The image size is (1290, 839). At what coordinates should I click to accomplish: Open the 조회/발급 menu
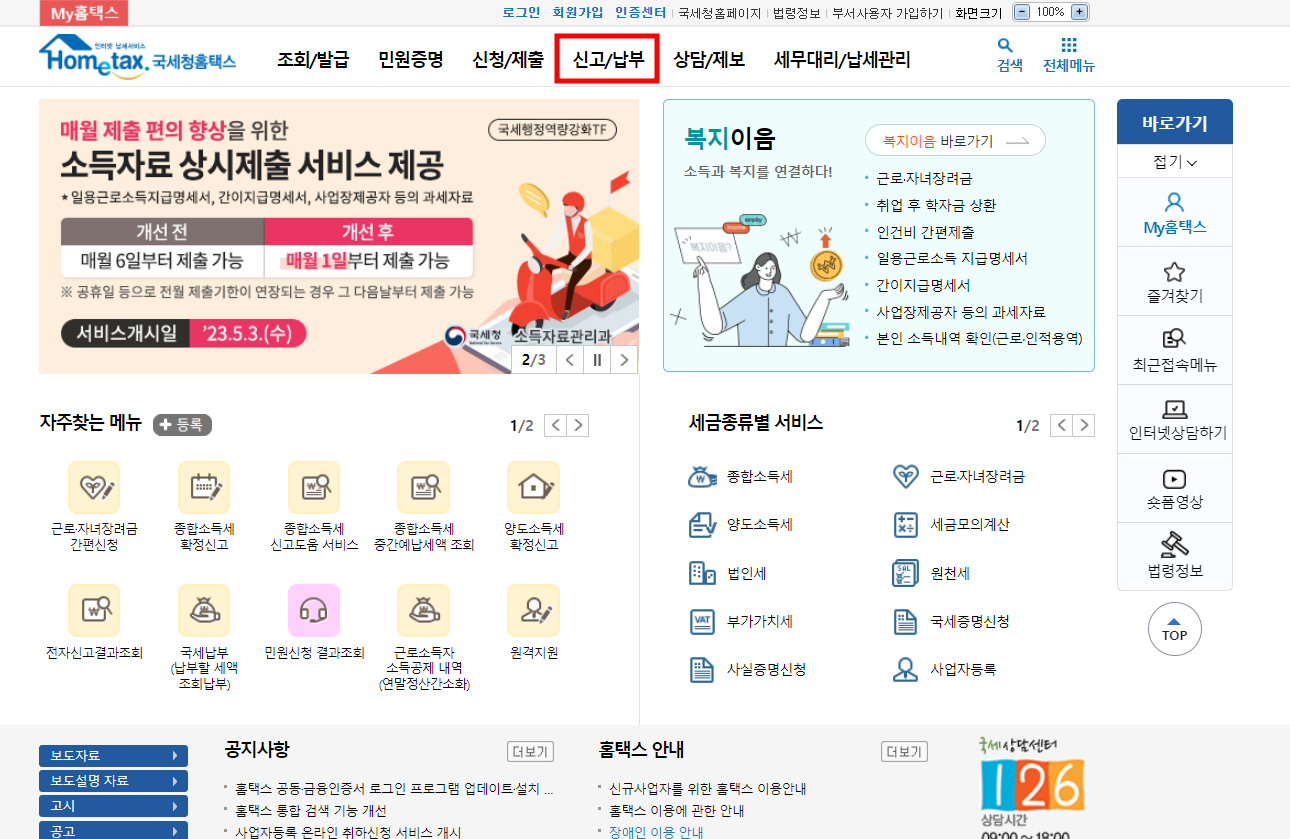313,59
